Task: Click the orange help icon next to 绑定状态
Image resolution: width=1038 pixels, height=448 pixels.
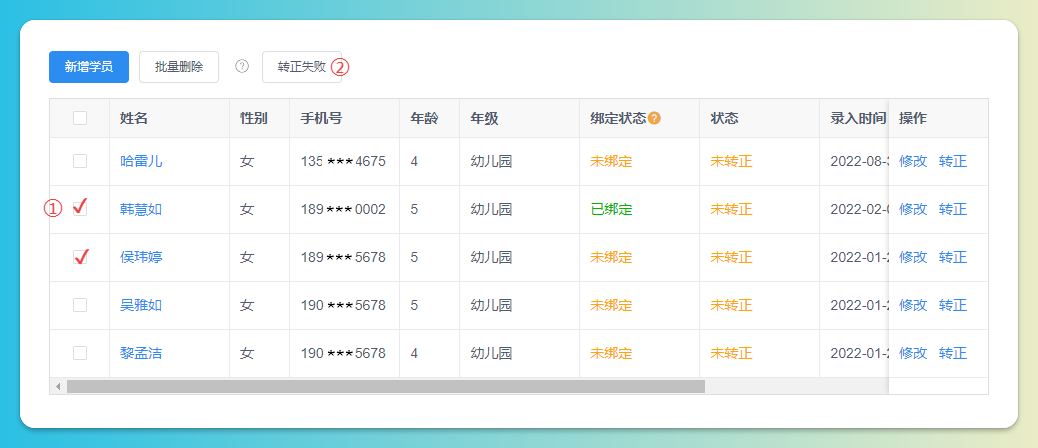Action: 654,118
